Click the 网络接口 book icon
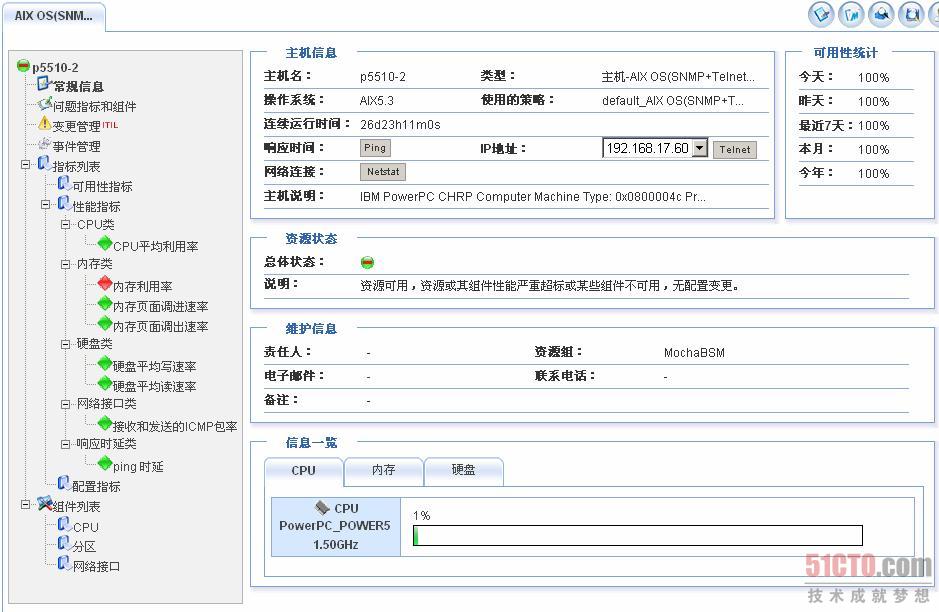The width and height of the screenshot is (939, 612). tap(64, 563)
